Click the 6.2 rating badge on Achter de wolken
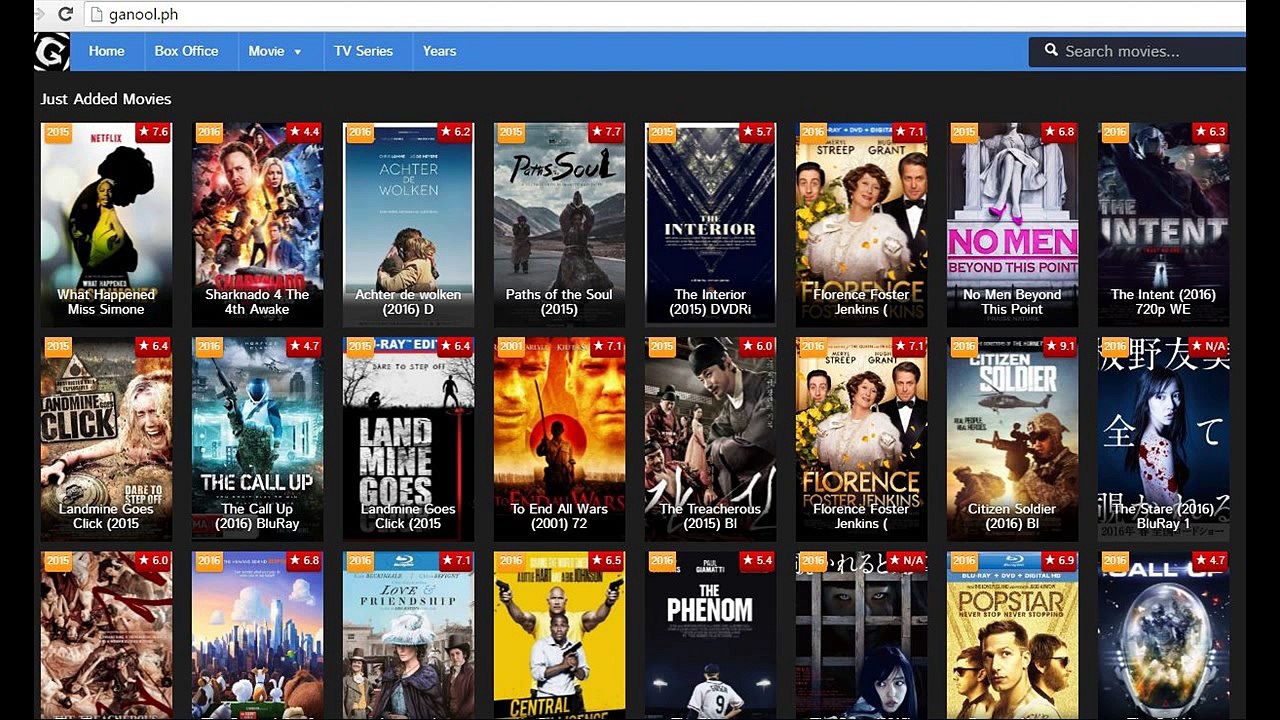This screenshot has height=720, width=1280. pos(455,132)
